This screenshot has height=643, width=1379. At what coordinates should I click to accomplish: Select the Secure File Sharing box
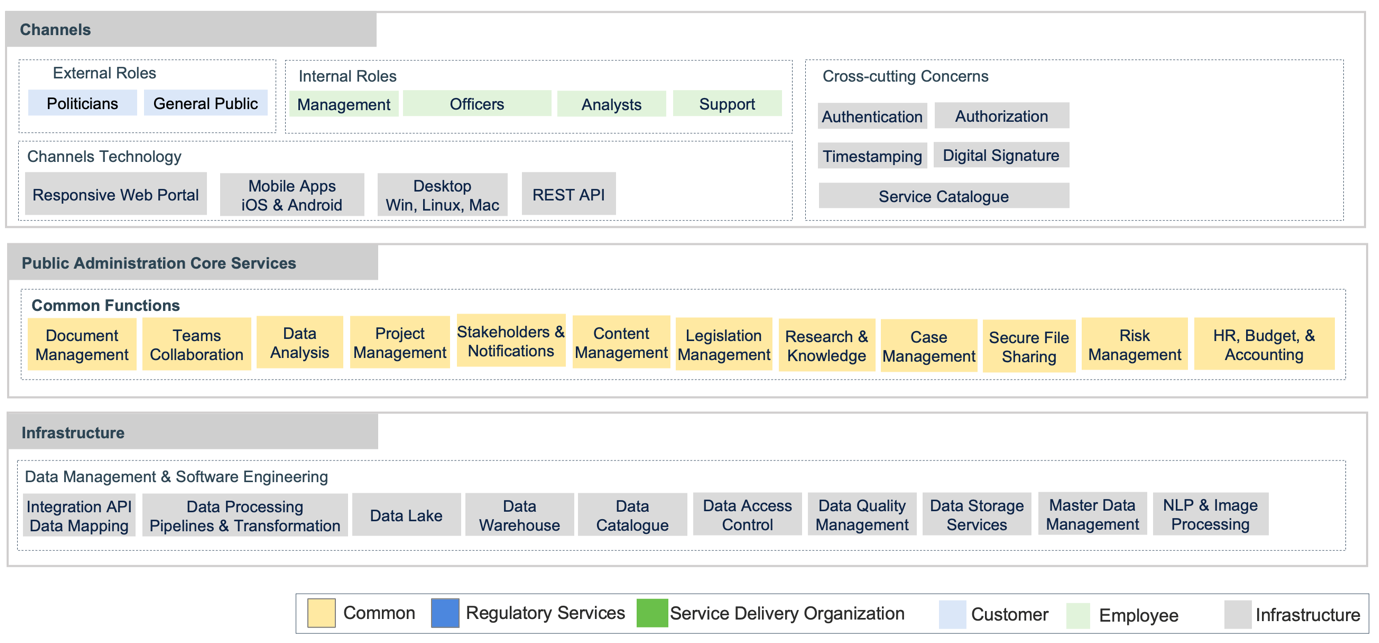(1028, 347)
